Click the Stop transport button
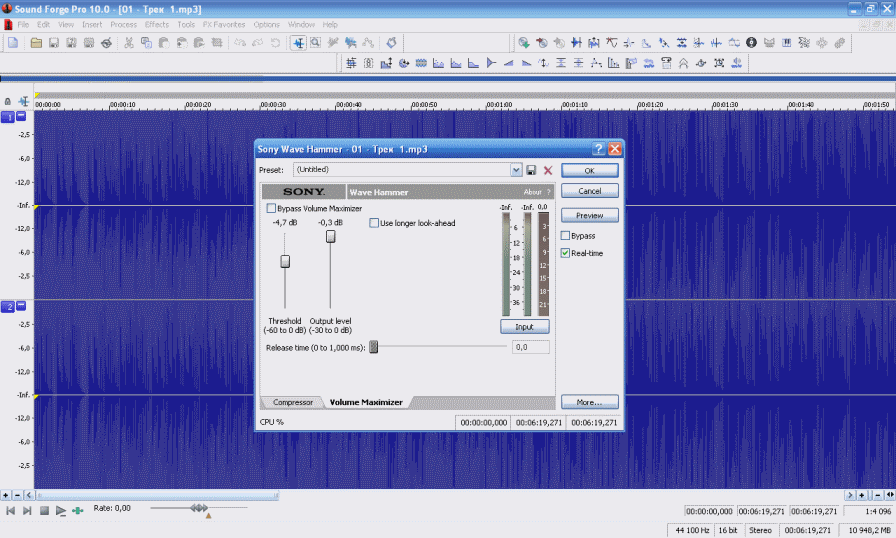This screenshot has width=896, height=538. [44, 511]
